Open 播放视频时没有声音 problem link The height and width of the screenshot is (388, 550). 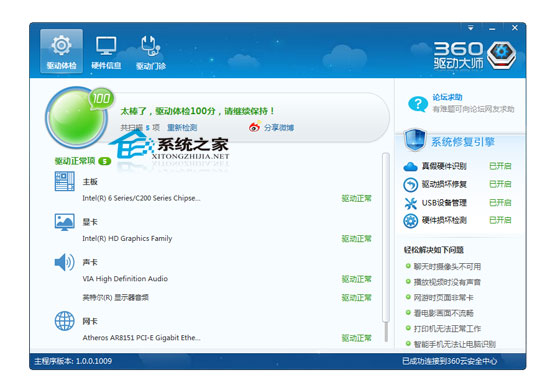click(x=447, y=282)
